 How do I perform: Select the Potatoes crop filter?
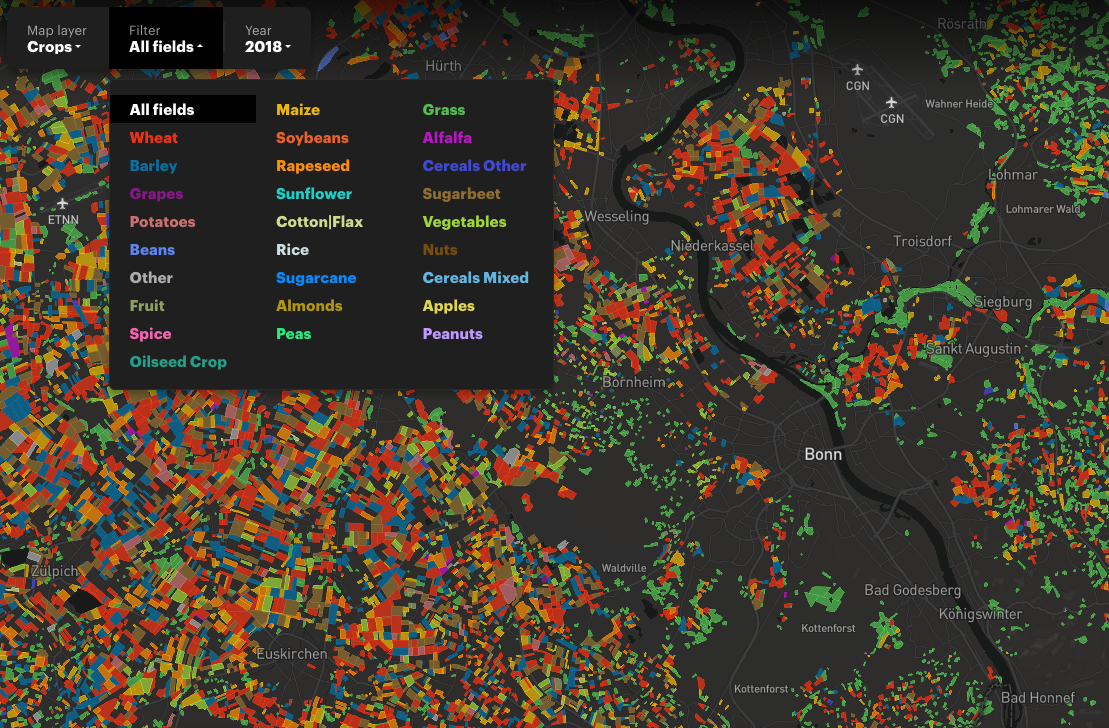point(162,221)
